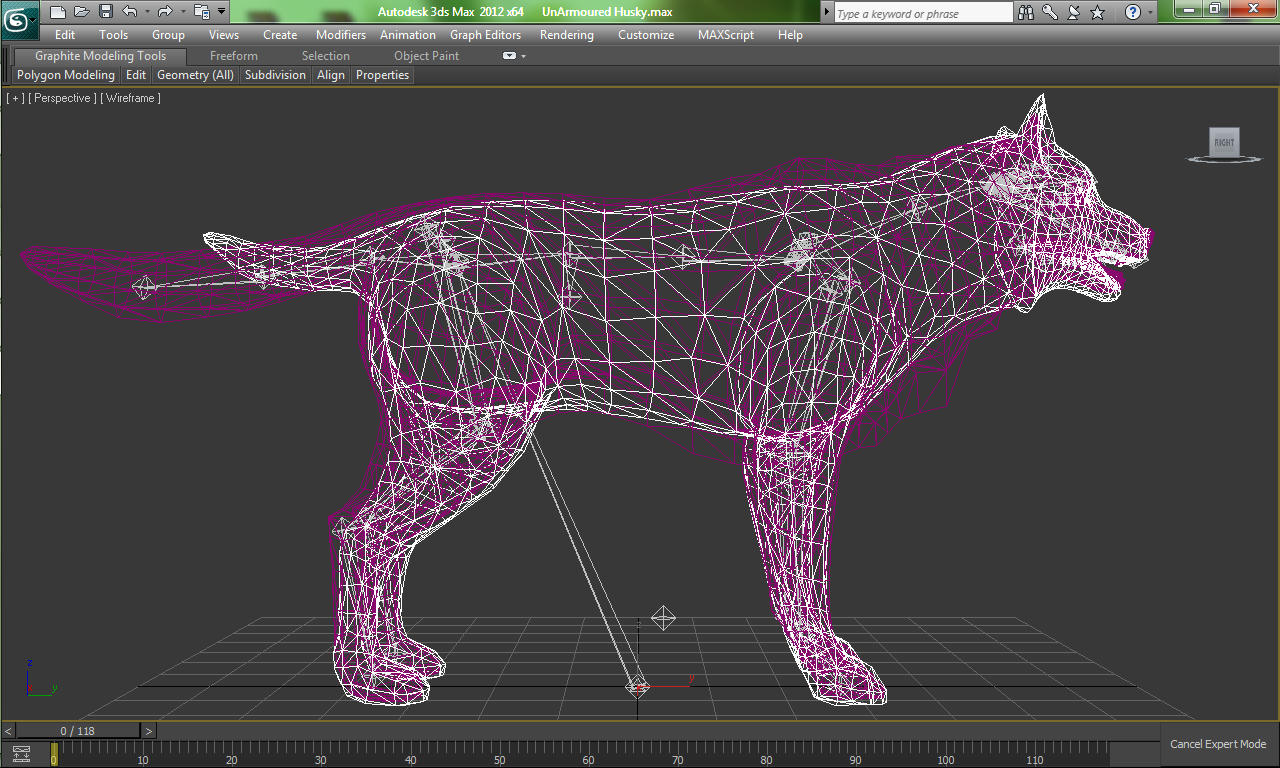Select the Graphite Modeling Tools tab

point(100,56)
